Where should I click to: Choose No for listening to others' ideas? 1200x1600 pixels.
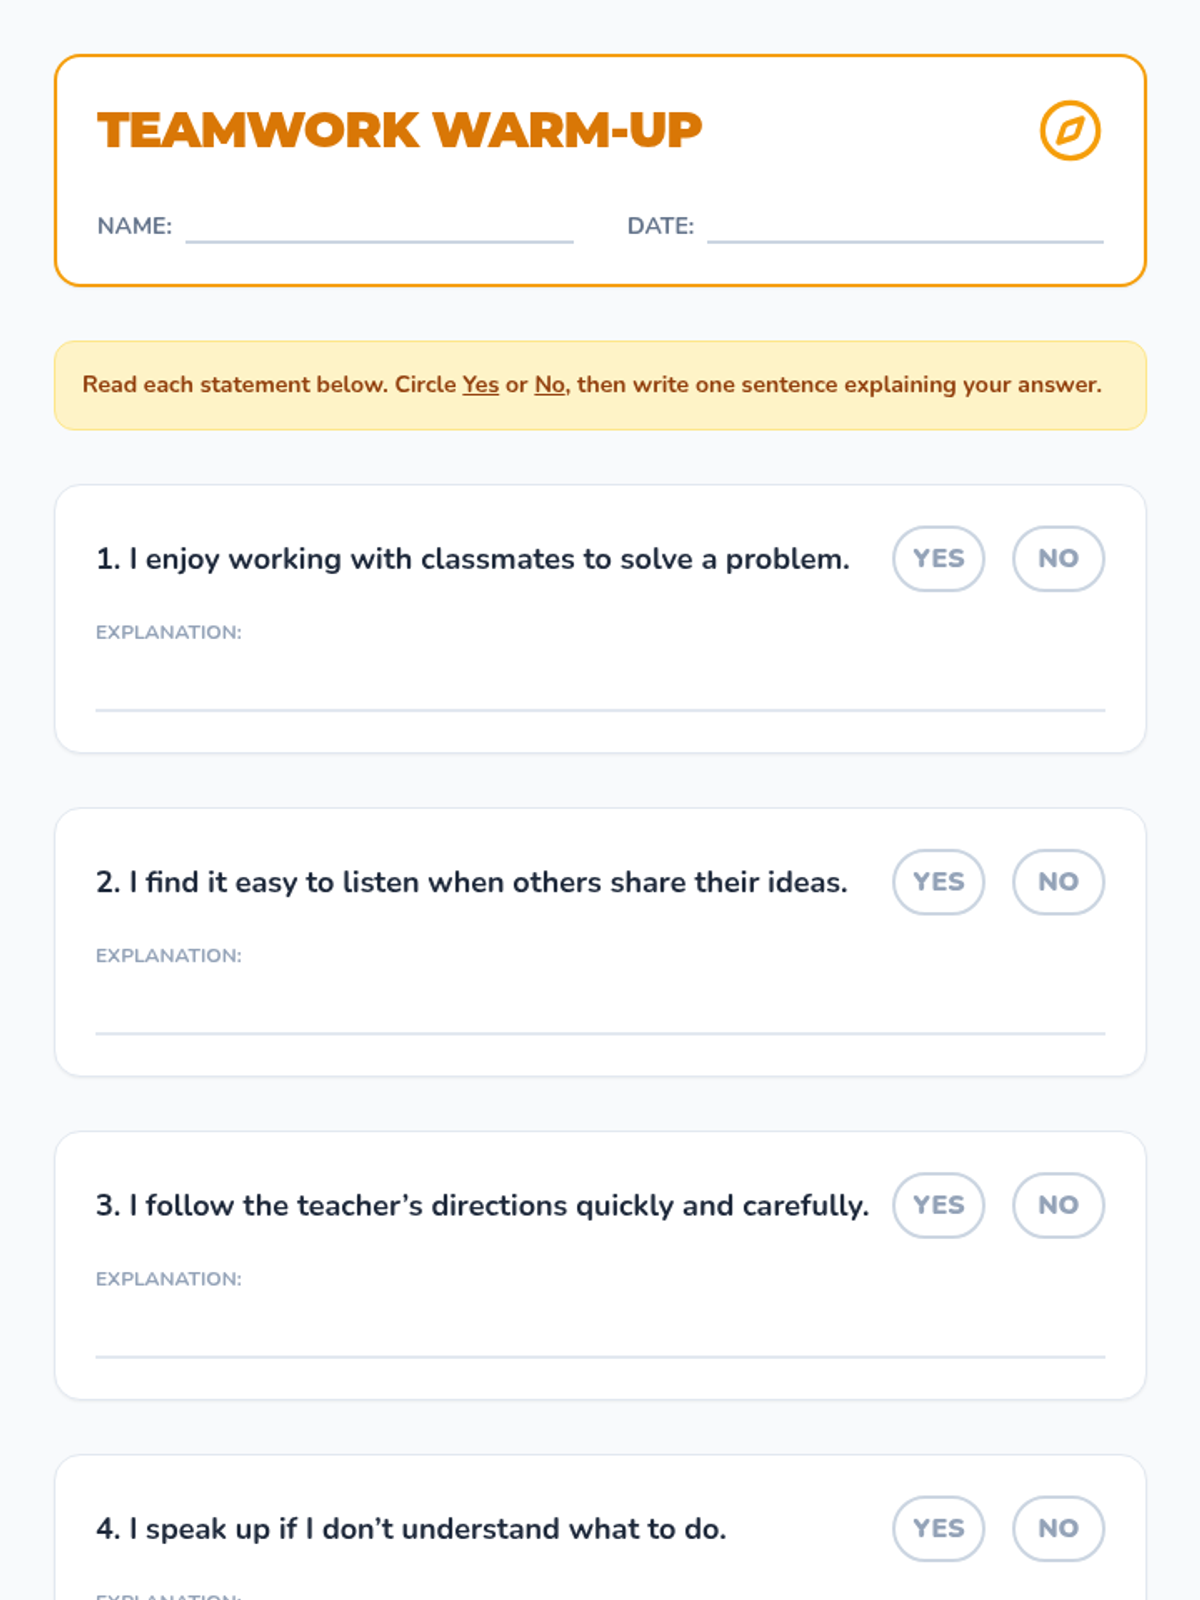[x=1058, y=882]
